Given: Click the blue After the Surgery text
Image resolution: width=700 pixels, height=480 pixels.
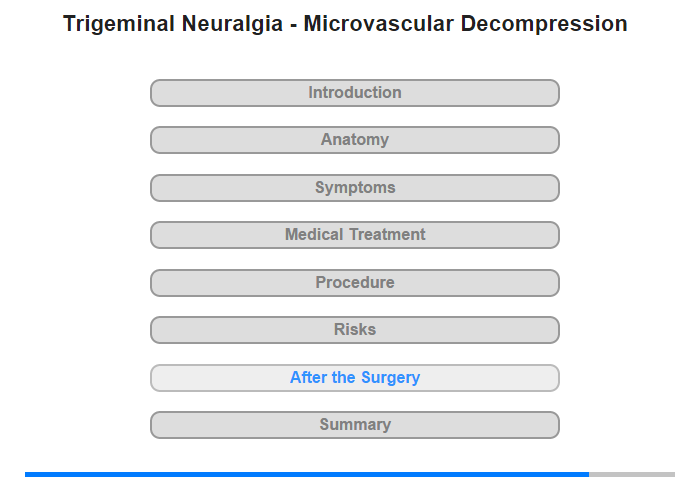Looking at the screenshot, I should (x=355, y=378).
